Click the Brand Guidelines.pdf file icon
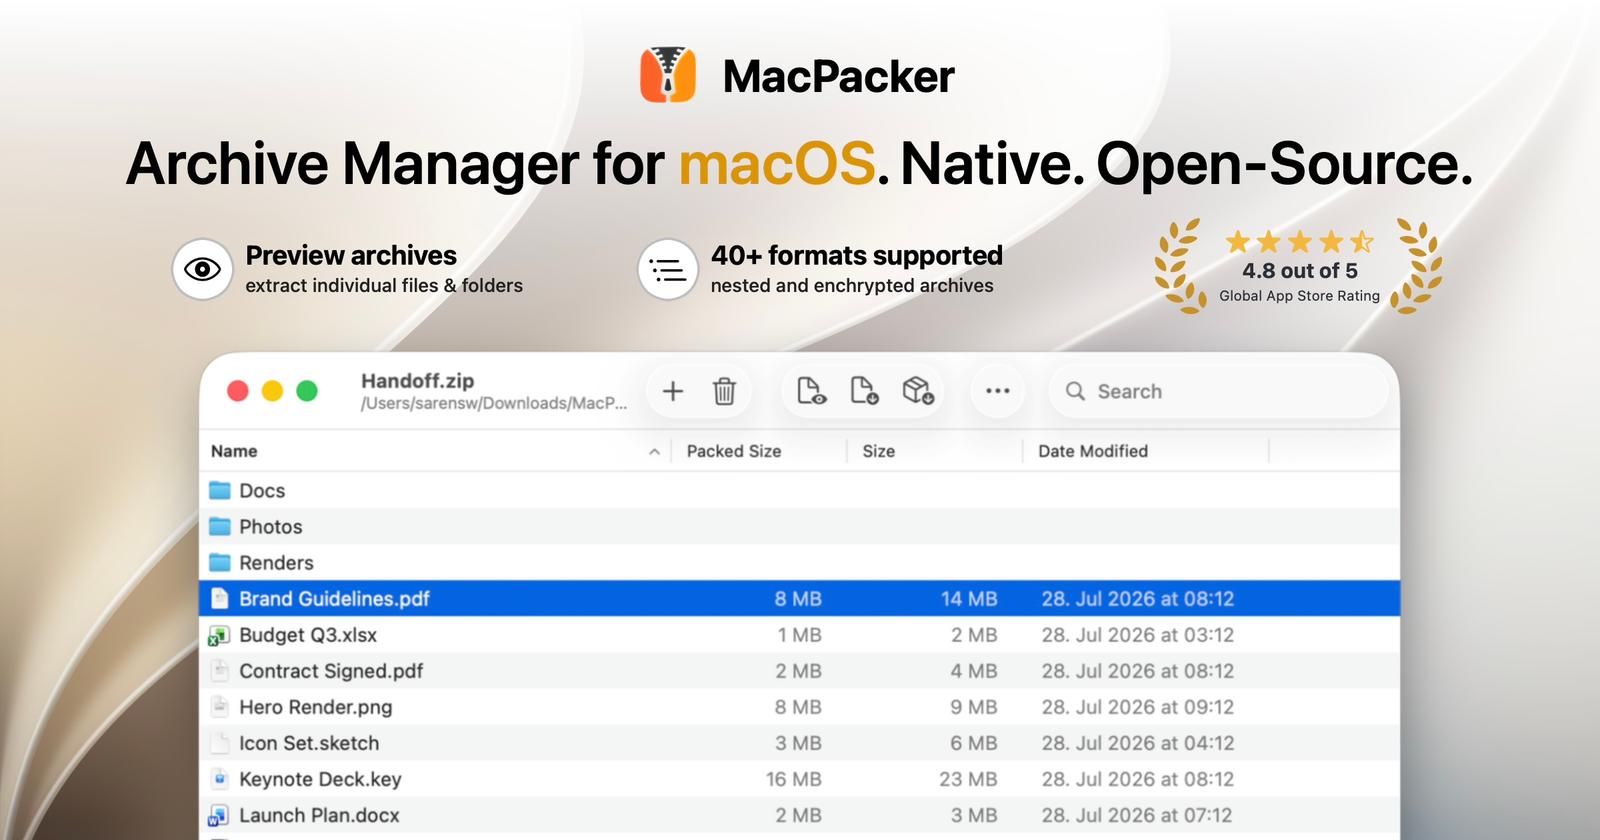 pyautogui.click(x=220, y=599)
